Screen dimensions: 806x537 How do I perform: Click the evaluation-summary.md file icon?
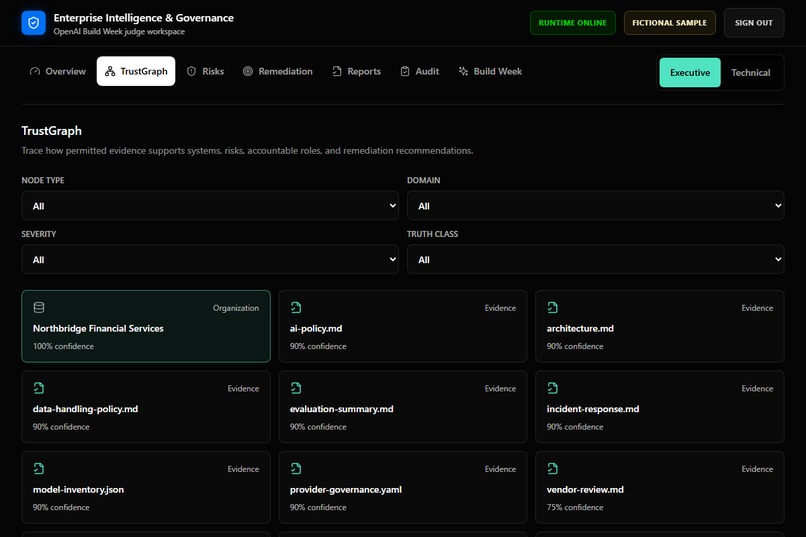(296, 388)
